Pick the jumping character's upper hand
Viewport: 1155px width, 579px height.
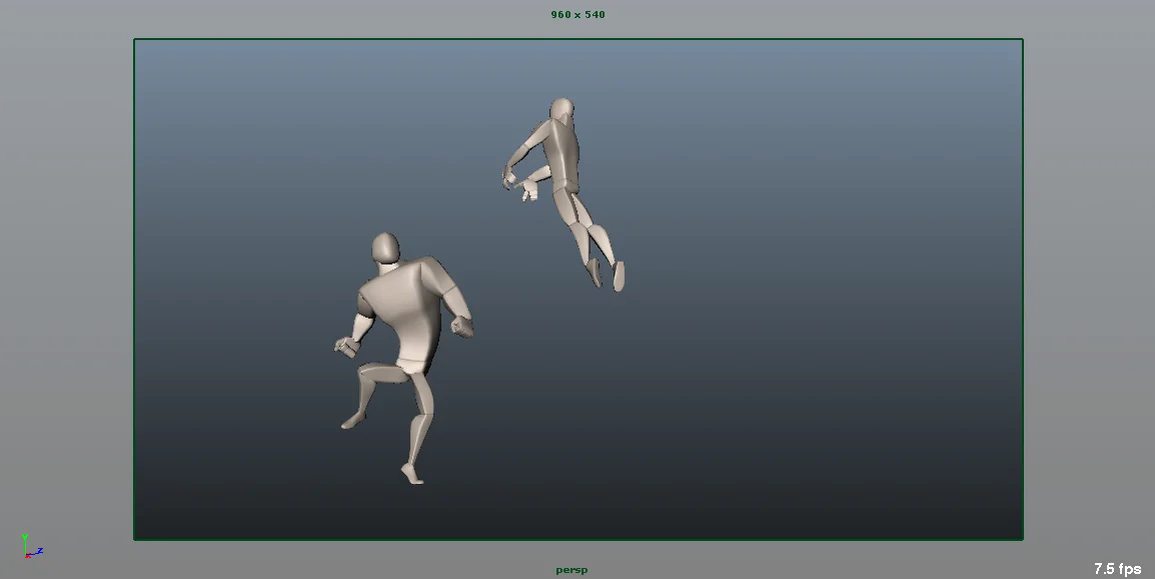[x=509, y=180]
